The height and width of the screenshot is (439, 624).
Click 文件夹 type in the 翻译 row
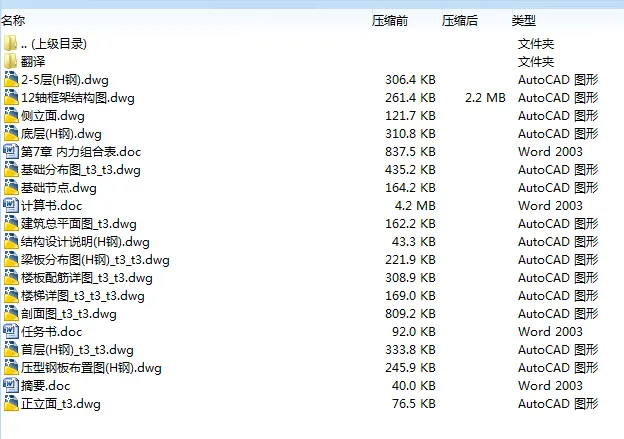[536, 61]
